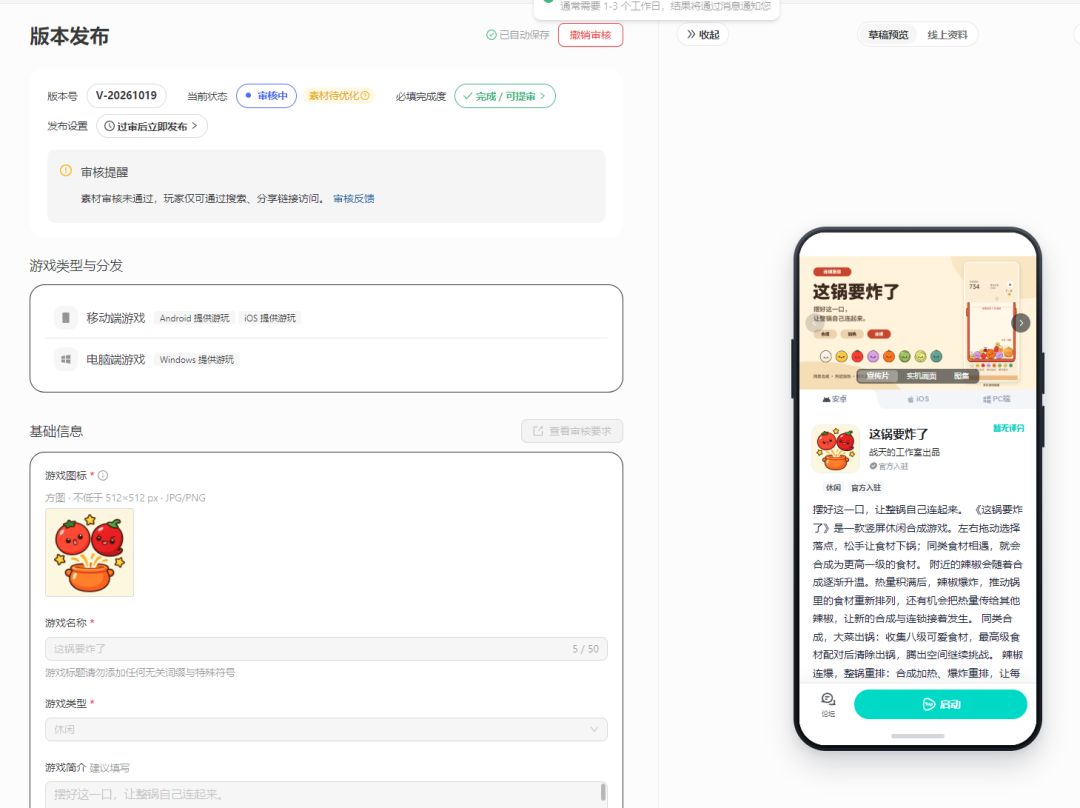Click the 战天的工作室出品 developer name
The height and width of the screenshot is (808, 1080).
(904, 452)
